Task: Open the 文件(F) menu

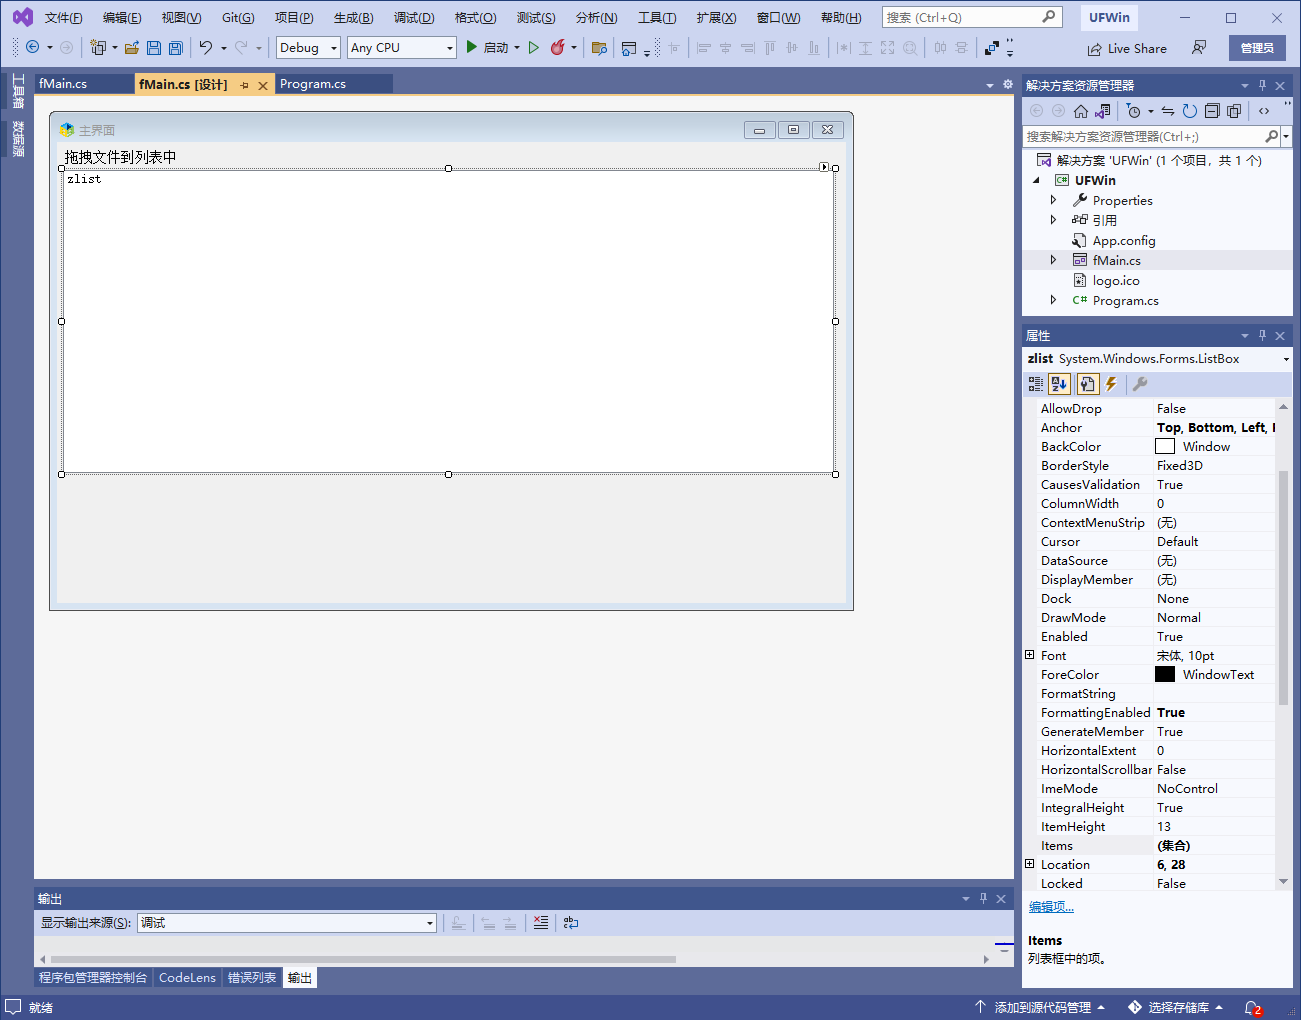Action: click(x=64, y=18)
